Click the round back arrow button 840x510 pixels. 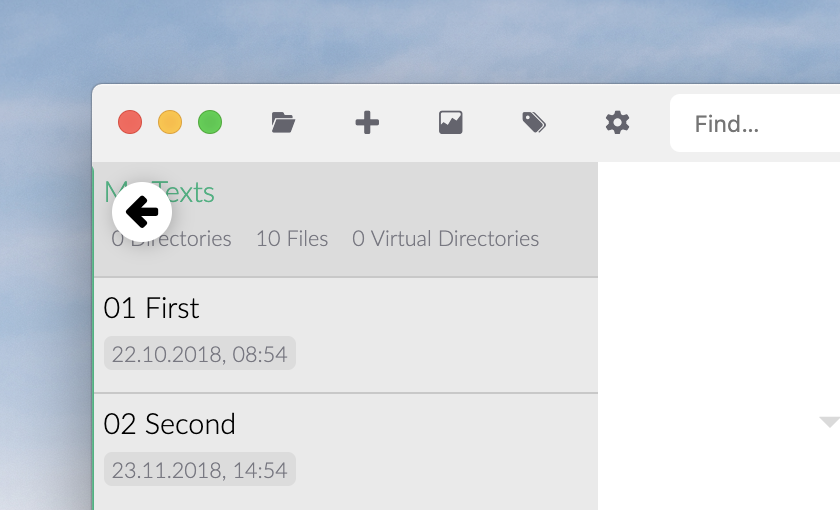click(142, 212)
